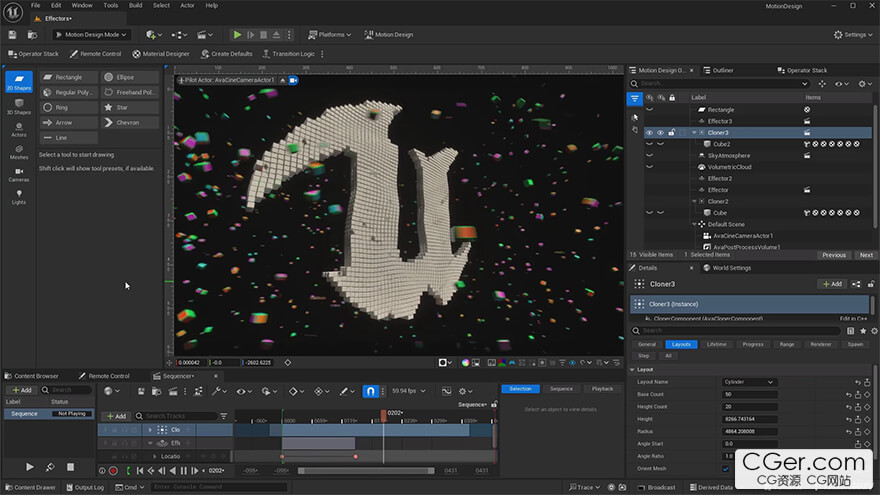The image size is (880, 495).
Task: Open the Build menu
Action: (x=135, y=6)
